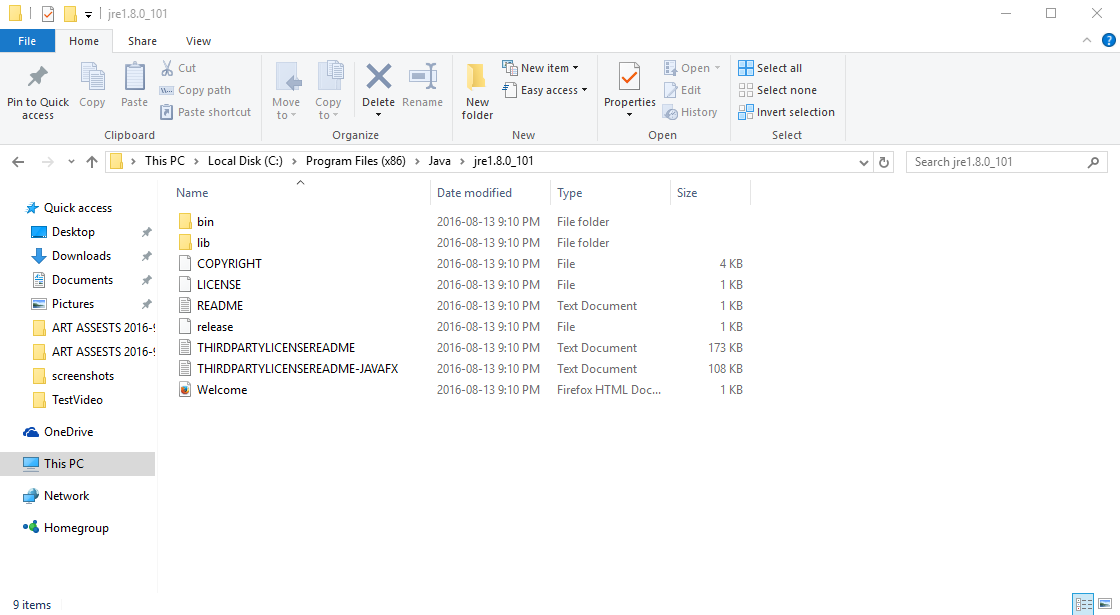Click the Delete red X icon
1120x615 pixels.
[x=379, y=76]
